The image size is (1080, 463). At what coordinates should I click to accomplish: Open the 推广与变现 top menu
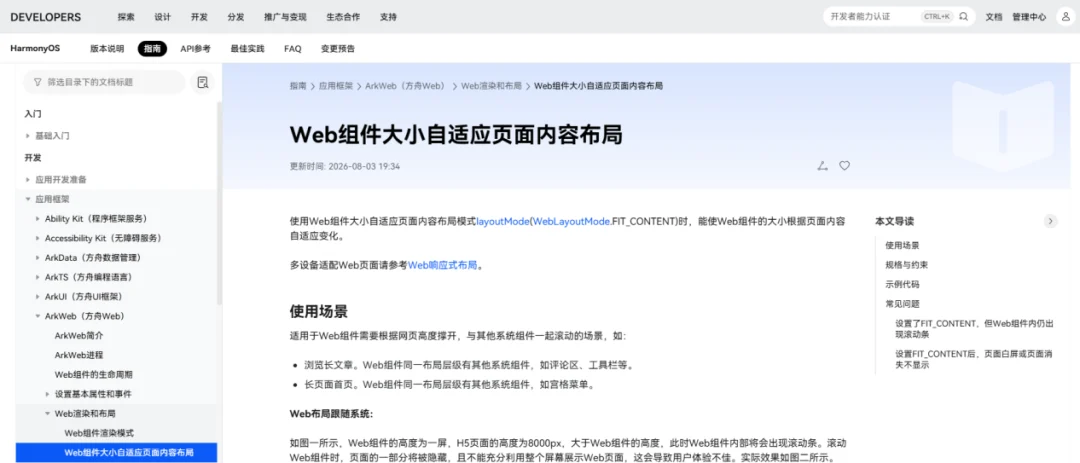(x=285, y=17)
